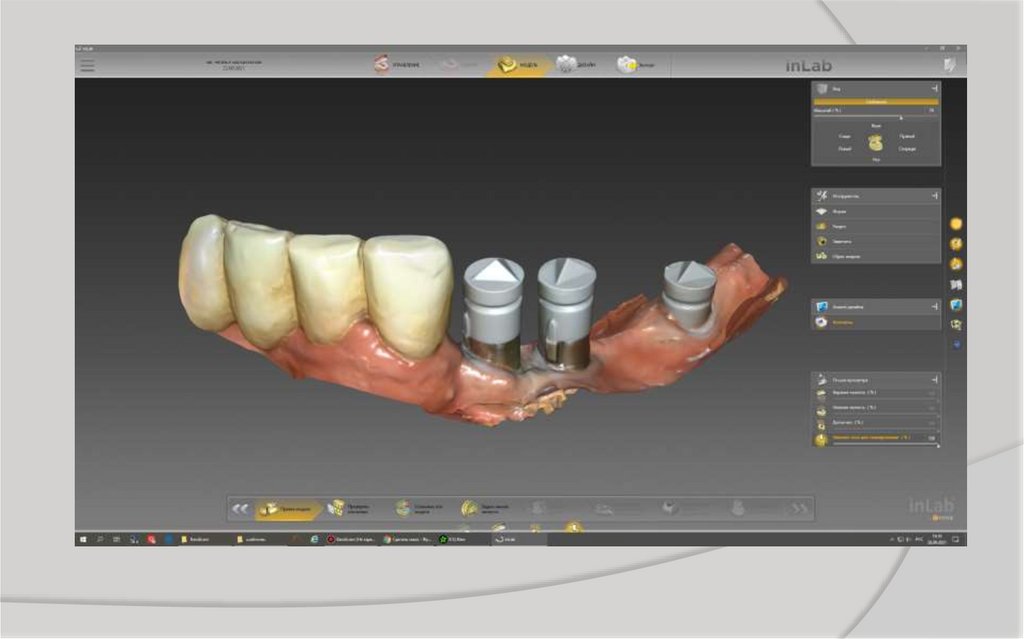Screen dimensions: 1024x639
Task: Switch to the Administration phase tab
Action: 396,65
